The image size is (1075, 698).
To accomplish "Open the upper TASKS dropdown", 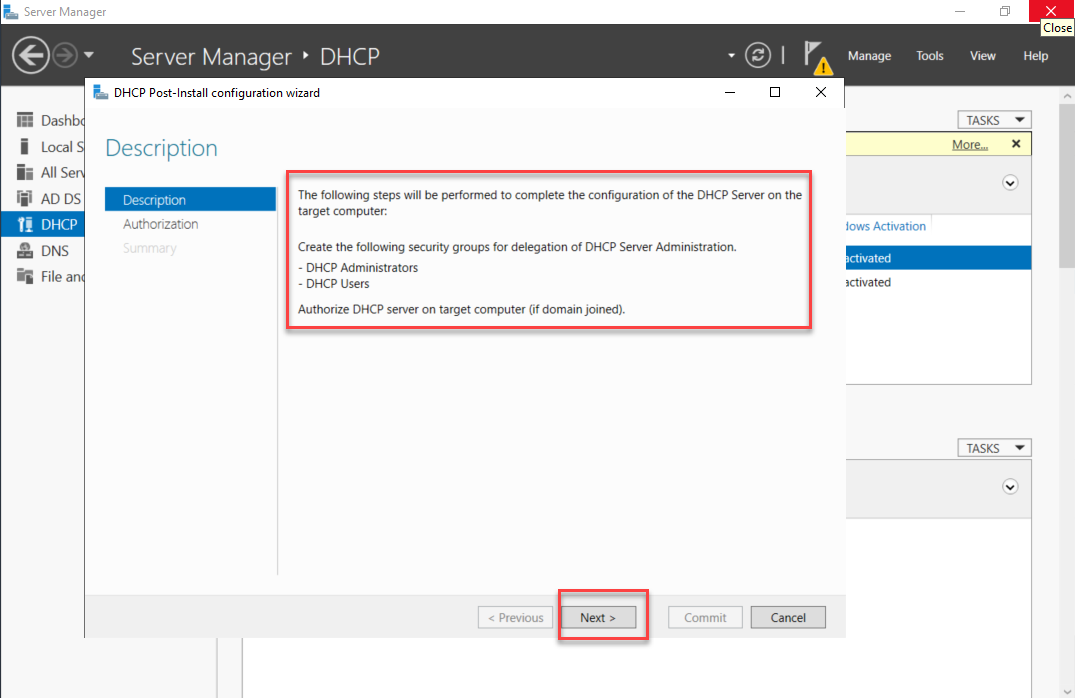I will 994,120.
